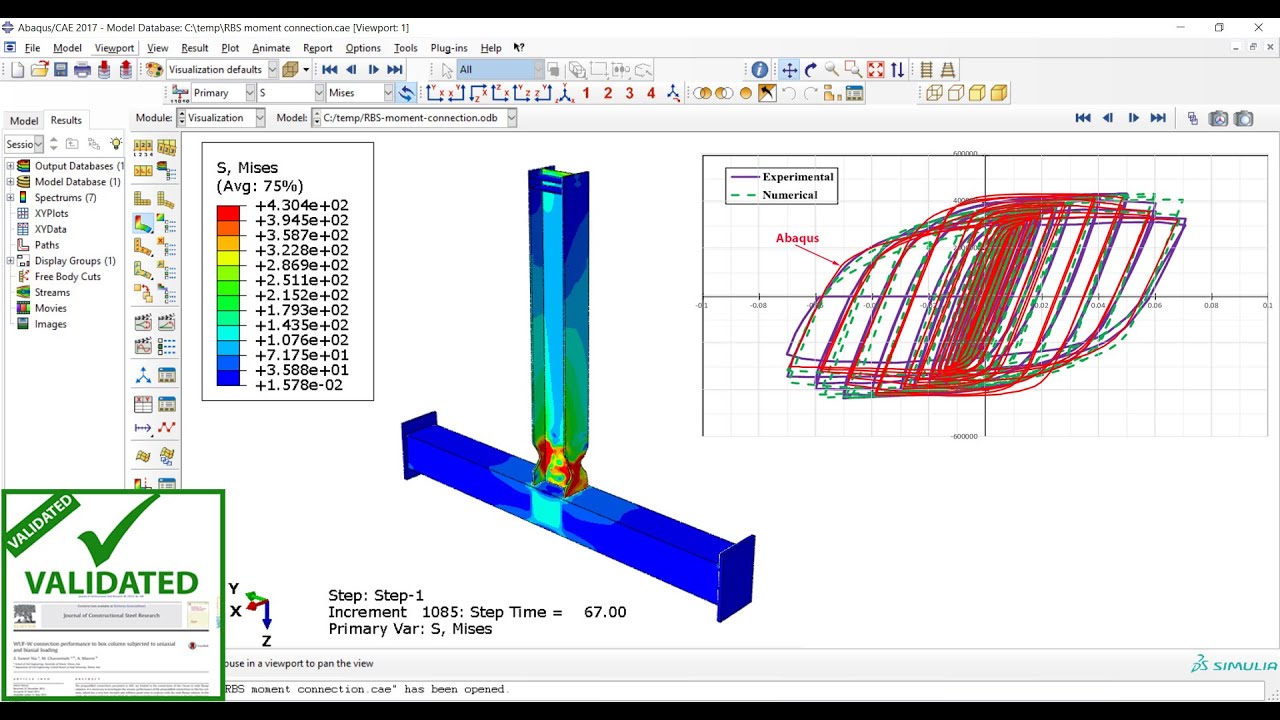Open a file with the folder icon

[39, 69]
